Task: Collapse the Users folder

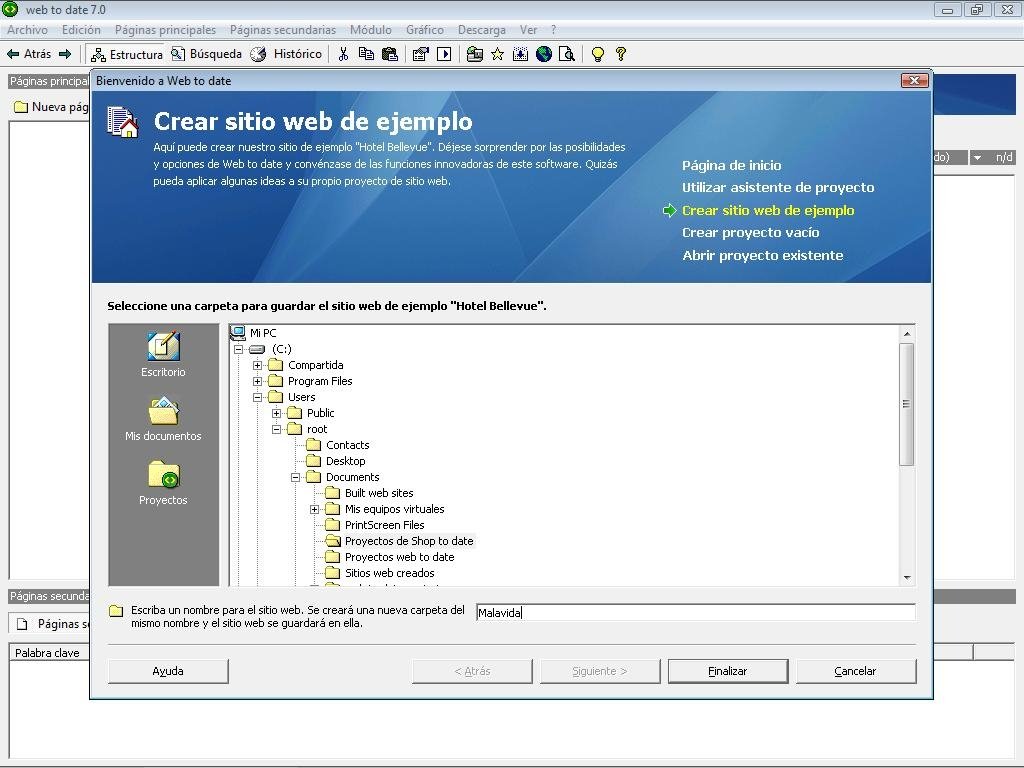Action: point(257,397)
